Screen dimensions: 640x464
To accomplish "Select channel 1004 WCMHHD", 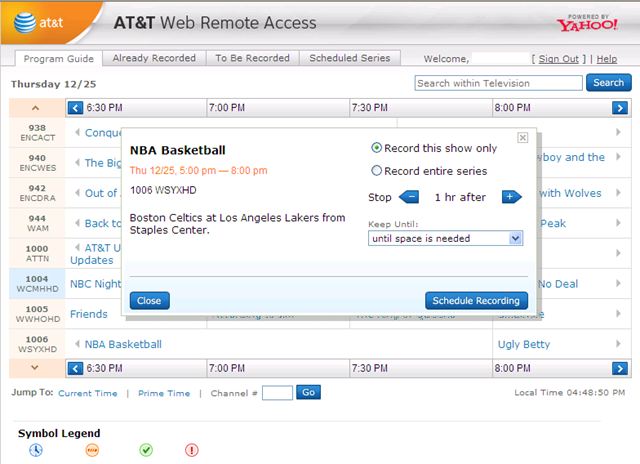I will pos(37,284).
